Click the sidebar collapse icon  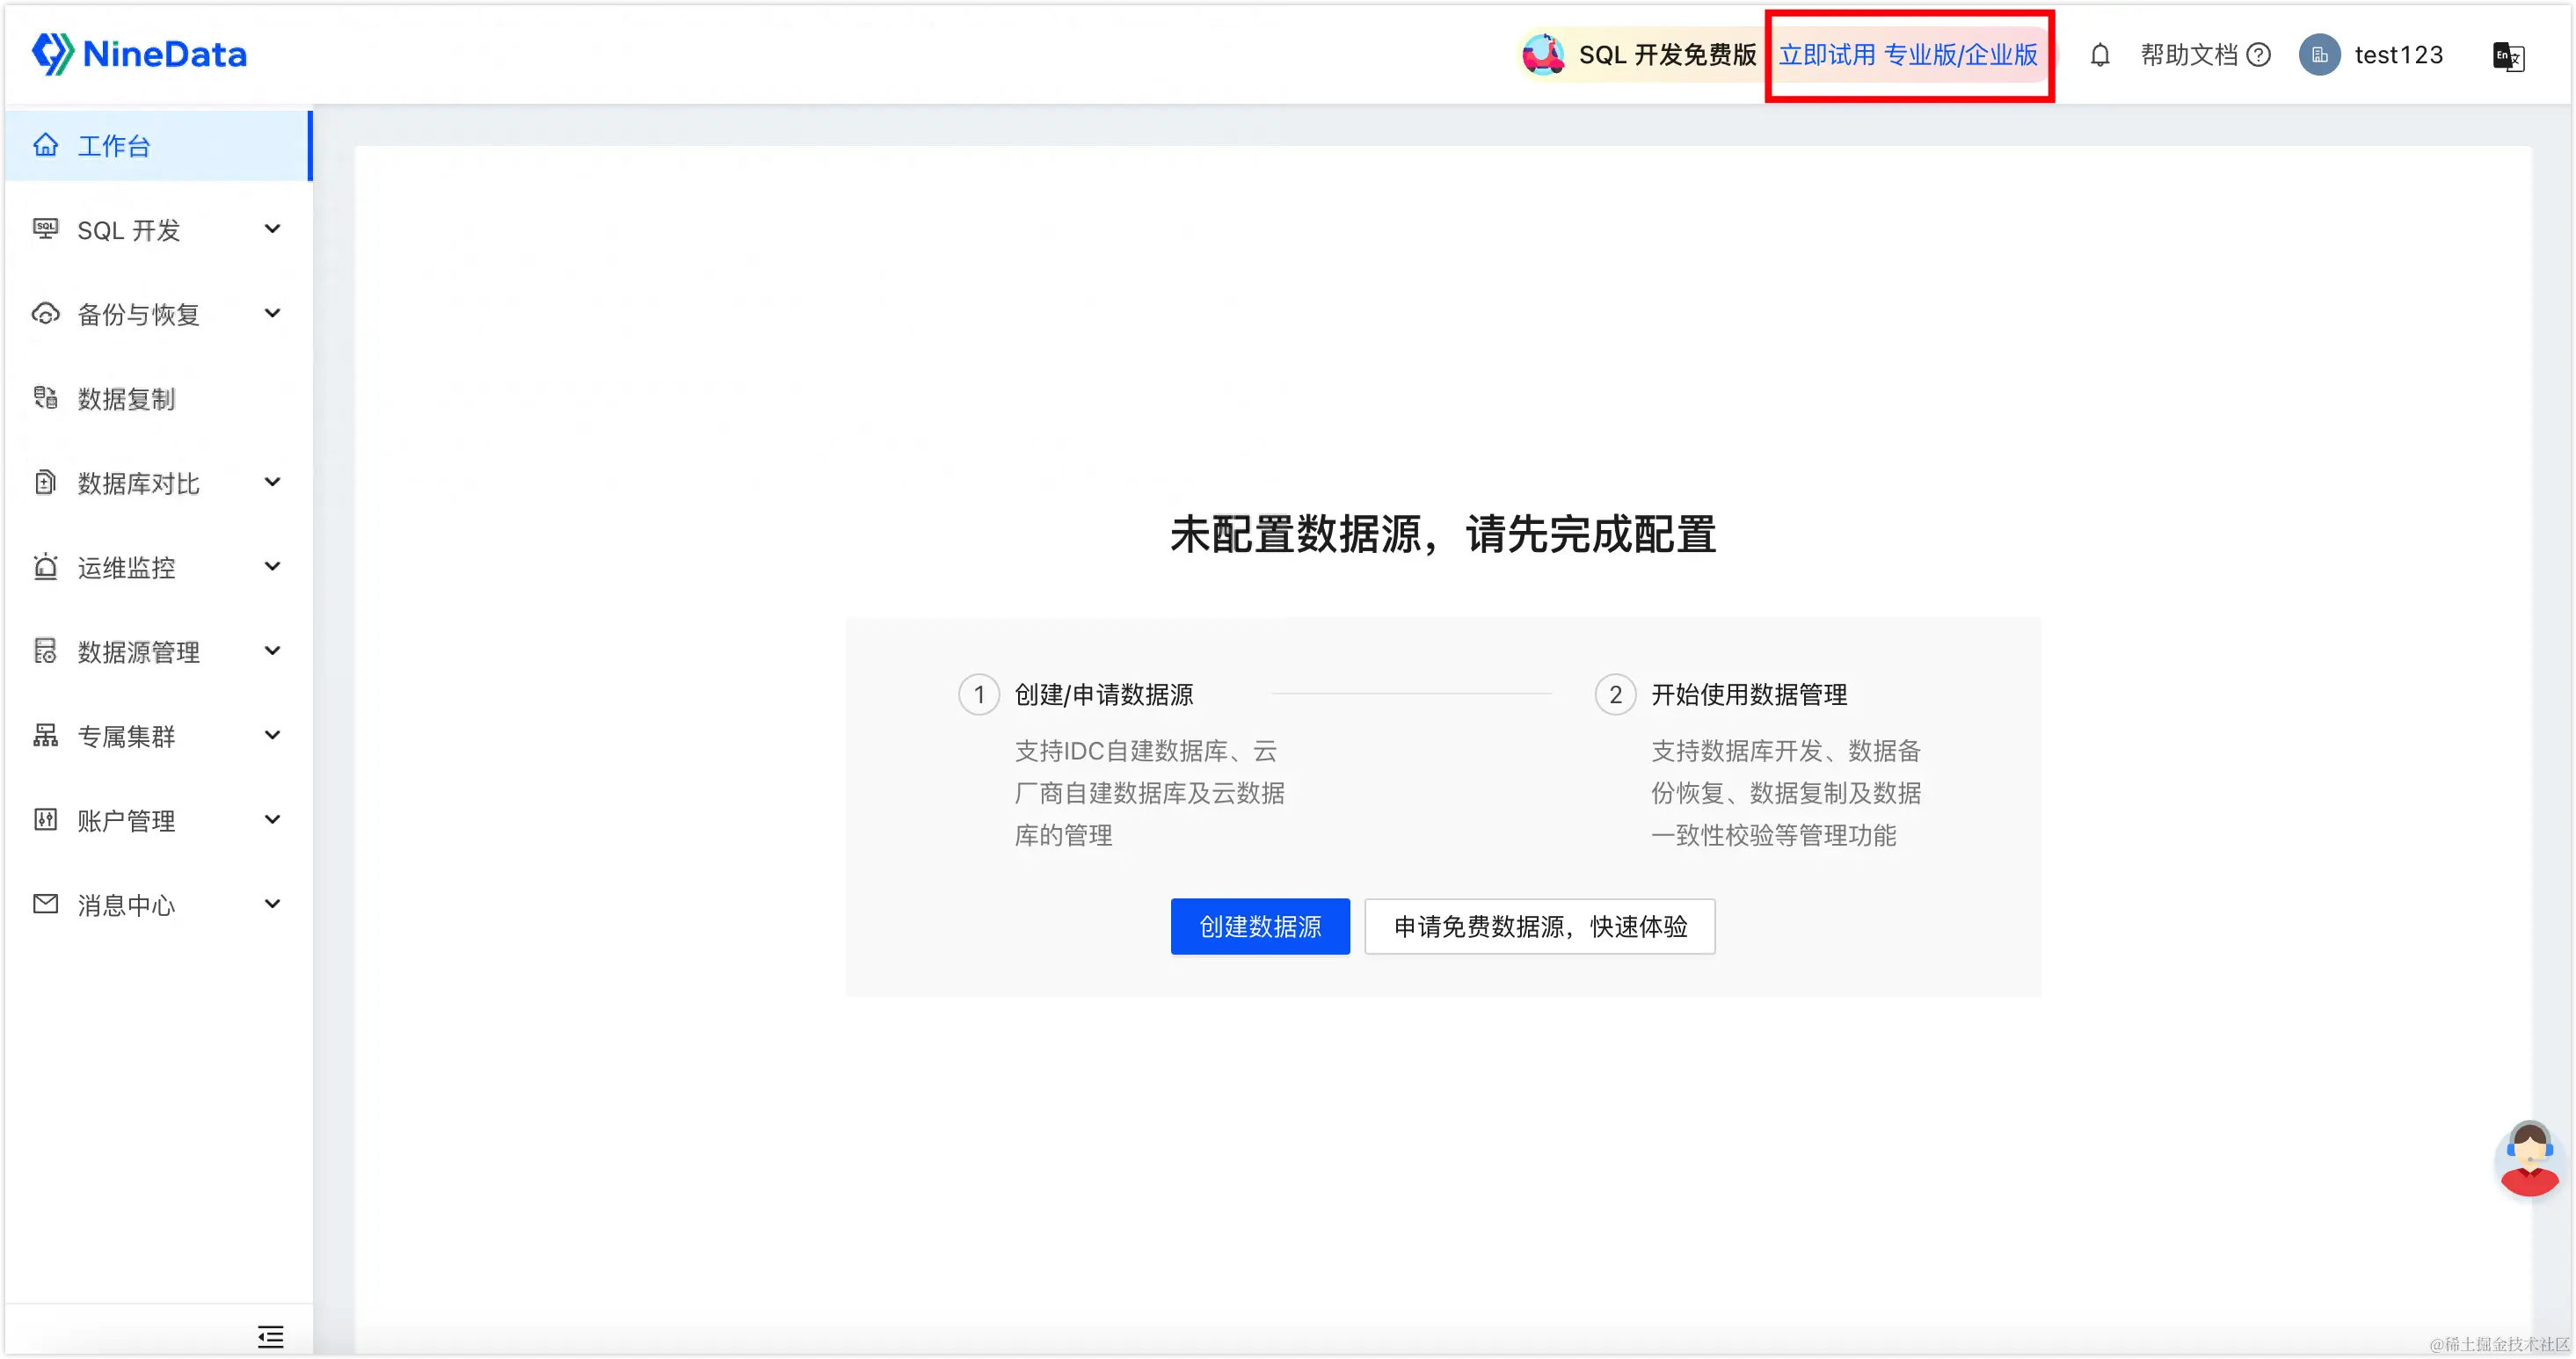coord(270,1336)
